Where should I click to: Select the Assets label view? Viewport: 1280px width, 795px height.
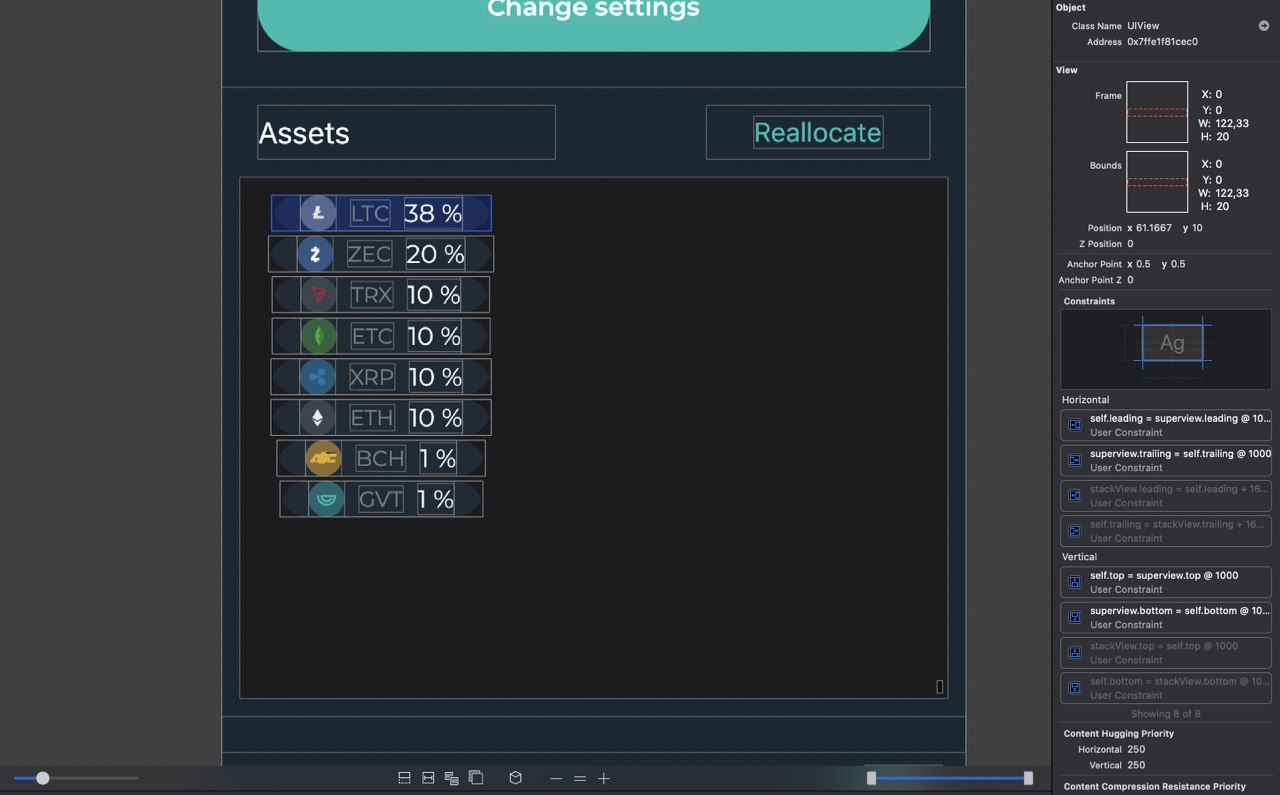coord(406,132)
